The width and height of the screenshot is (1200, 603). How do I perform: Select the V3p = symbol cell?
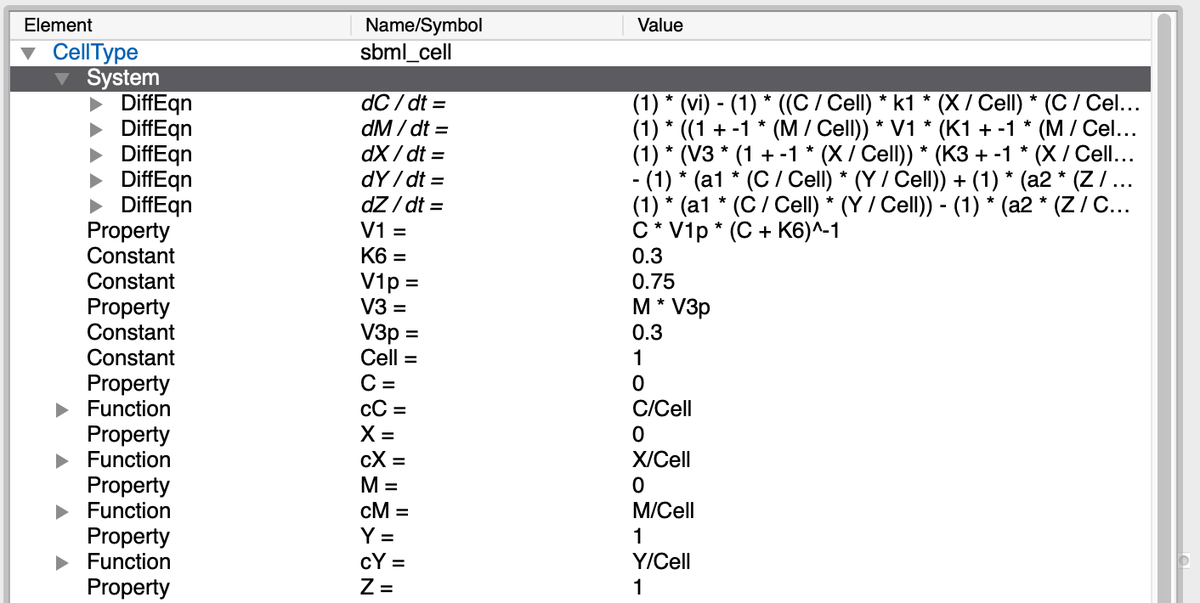pos(388,333)
